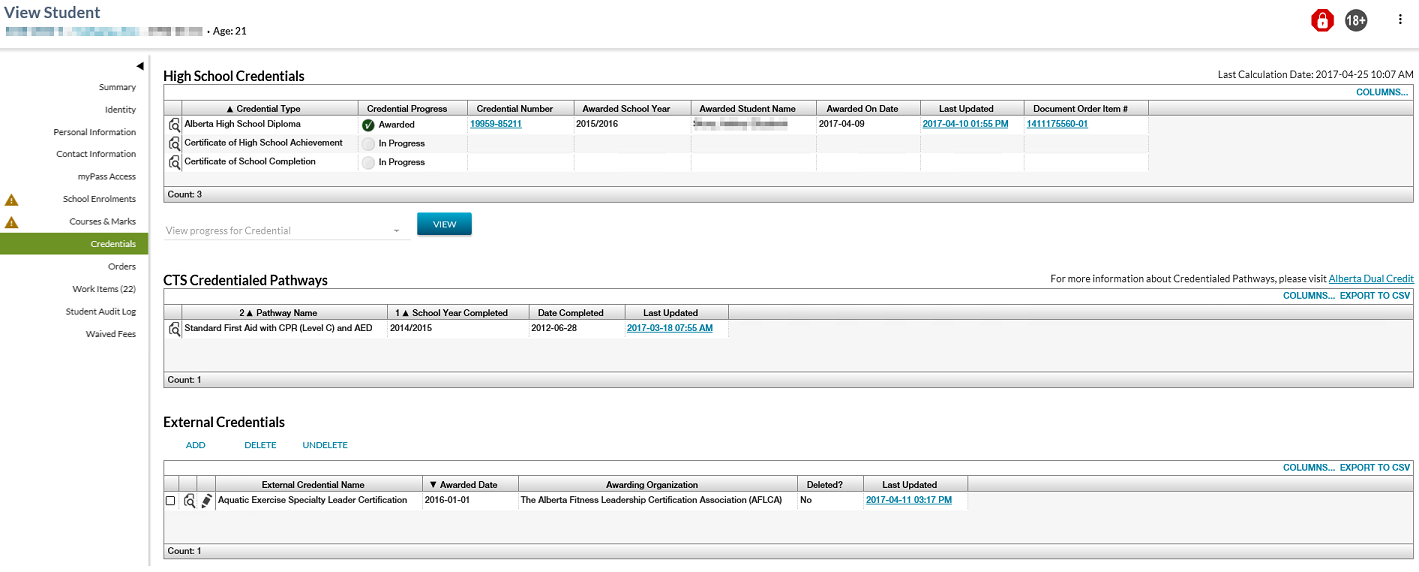Open COLUMNS options for High School Credentials
Screen dimensions: 1419x572
[x=1382, y=92]
